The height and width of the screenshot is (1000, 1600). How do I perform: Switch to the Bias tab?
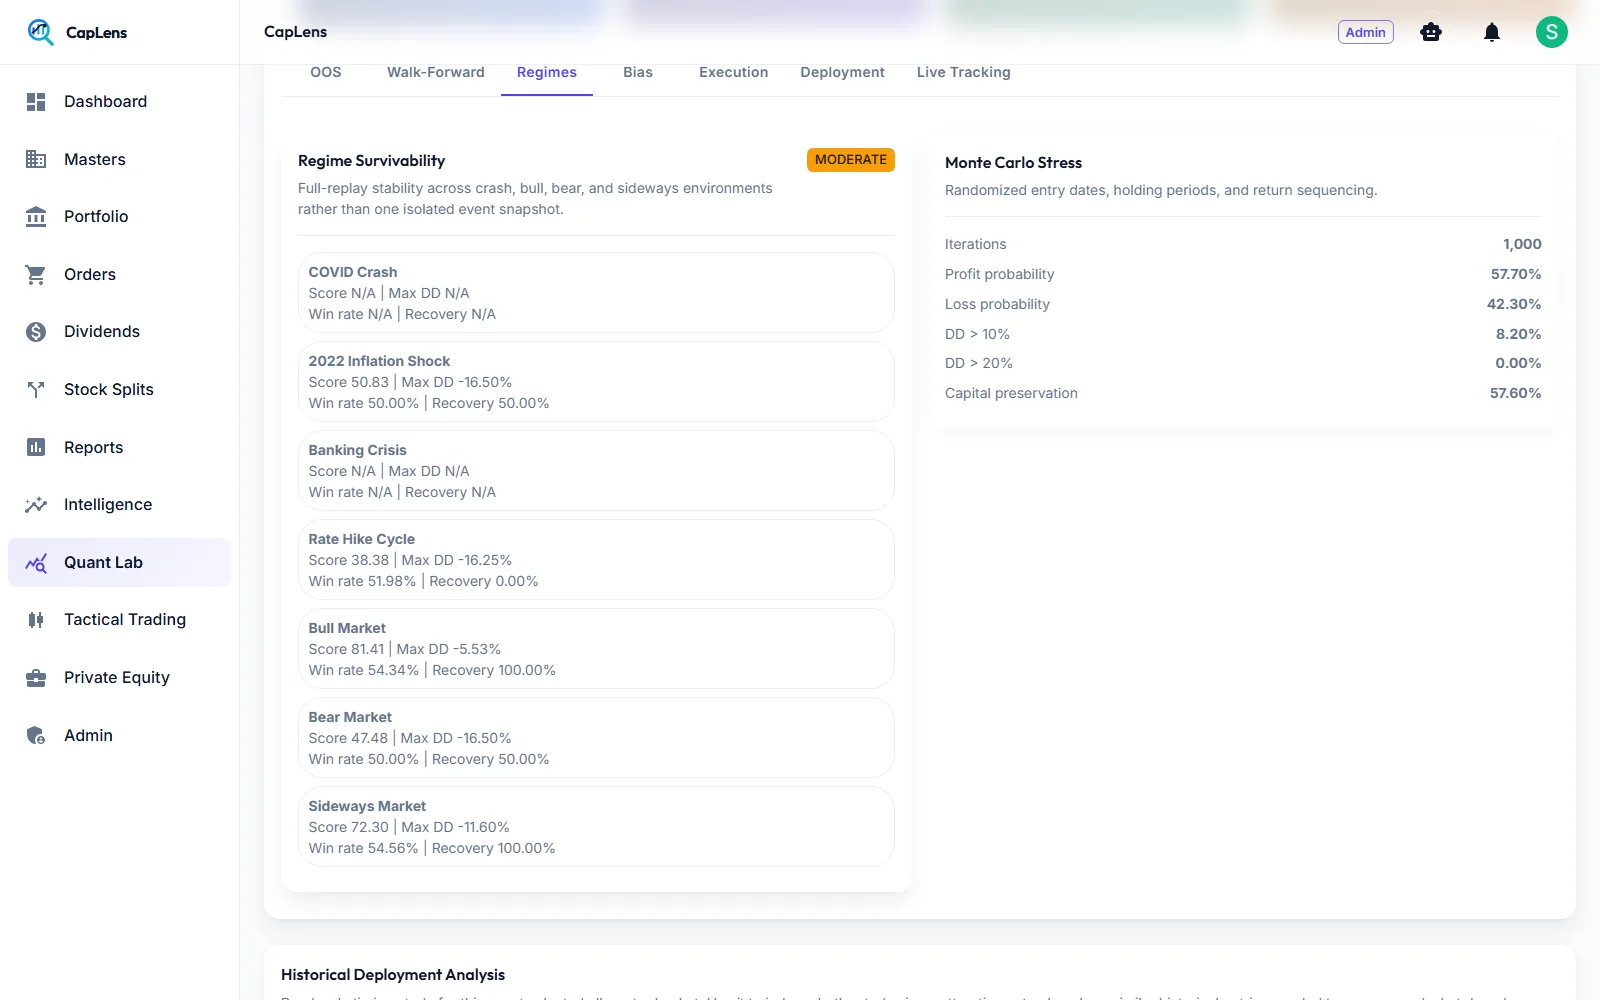pos(638,72)
